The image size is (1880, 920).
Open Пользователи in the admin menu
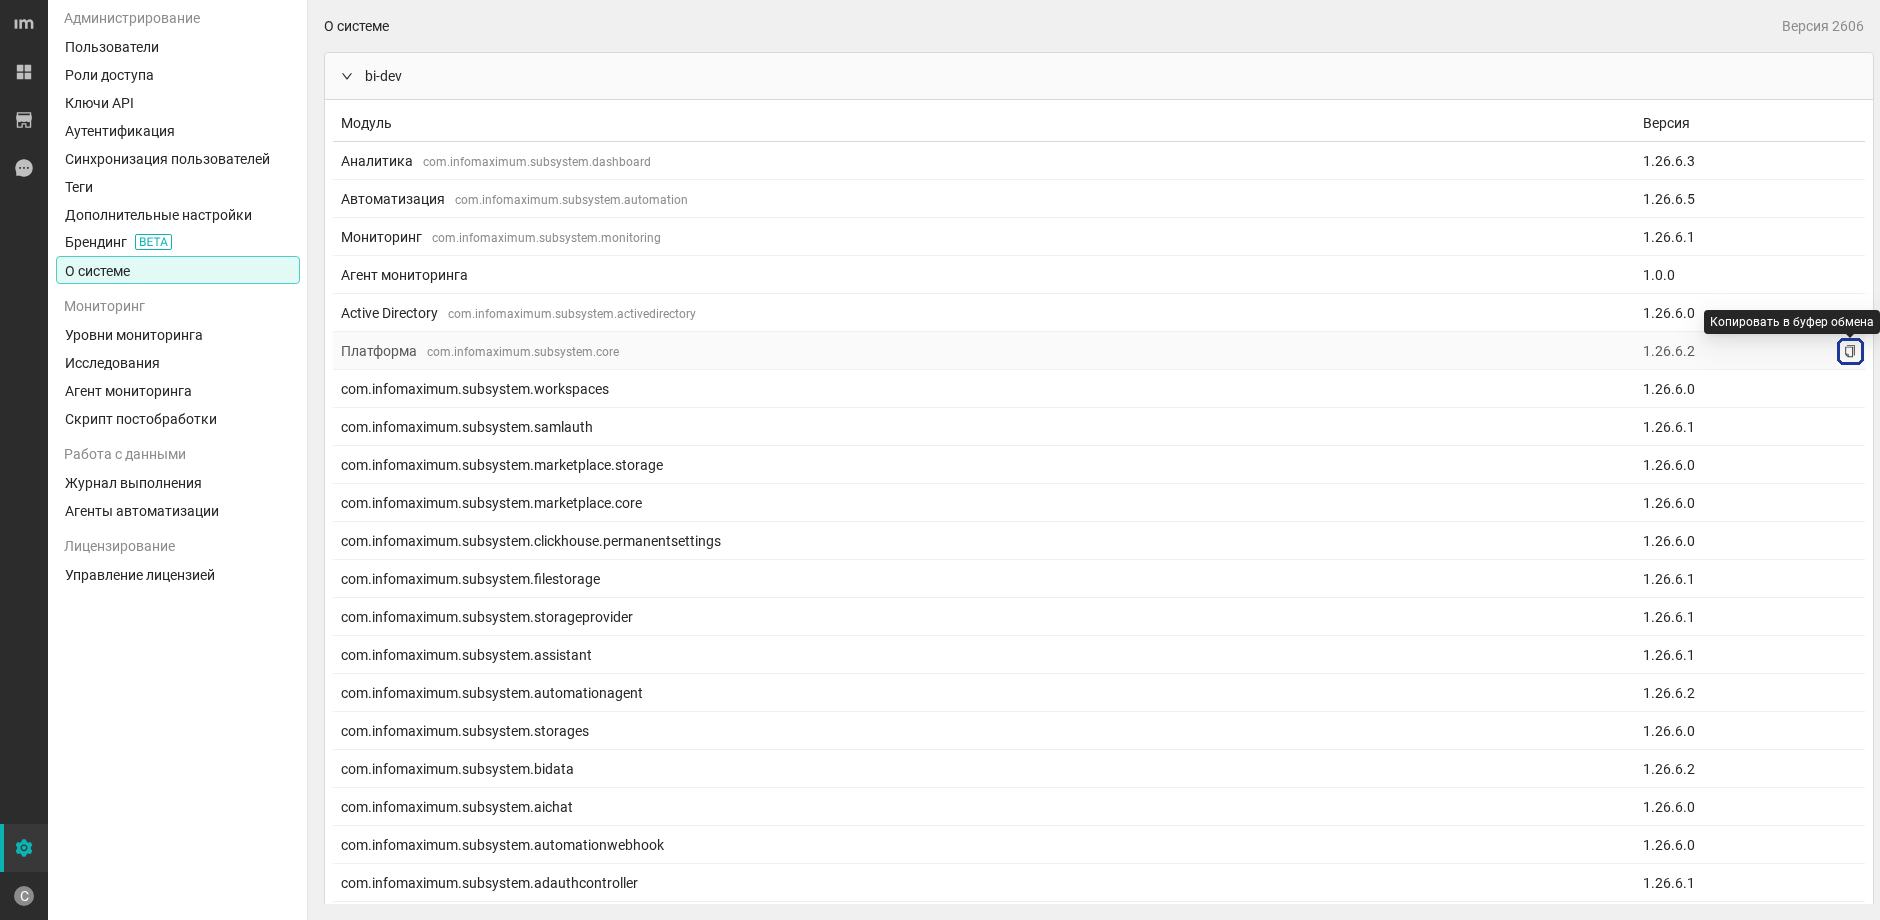click(x=178, y=47)
